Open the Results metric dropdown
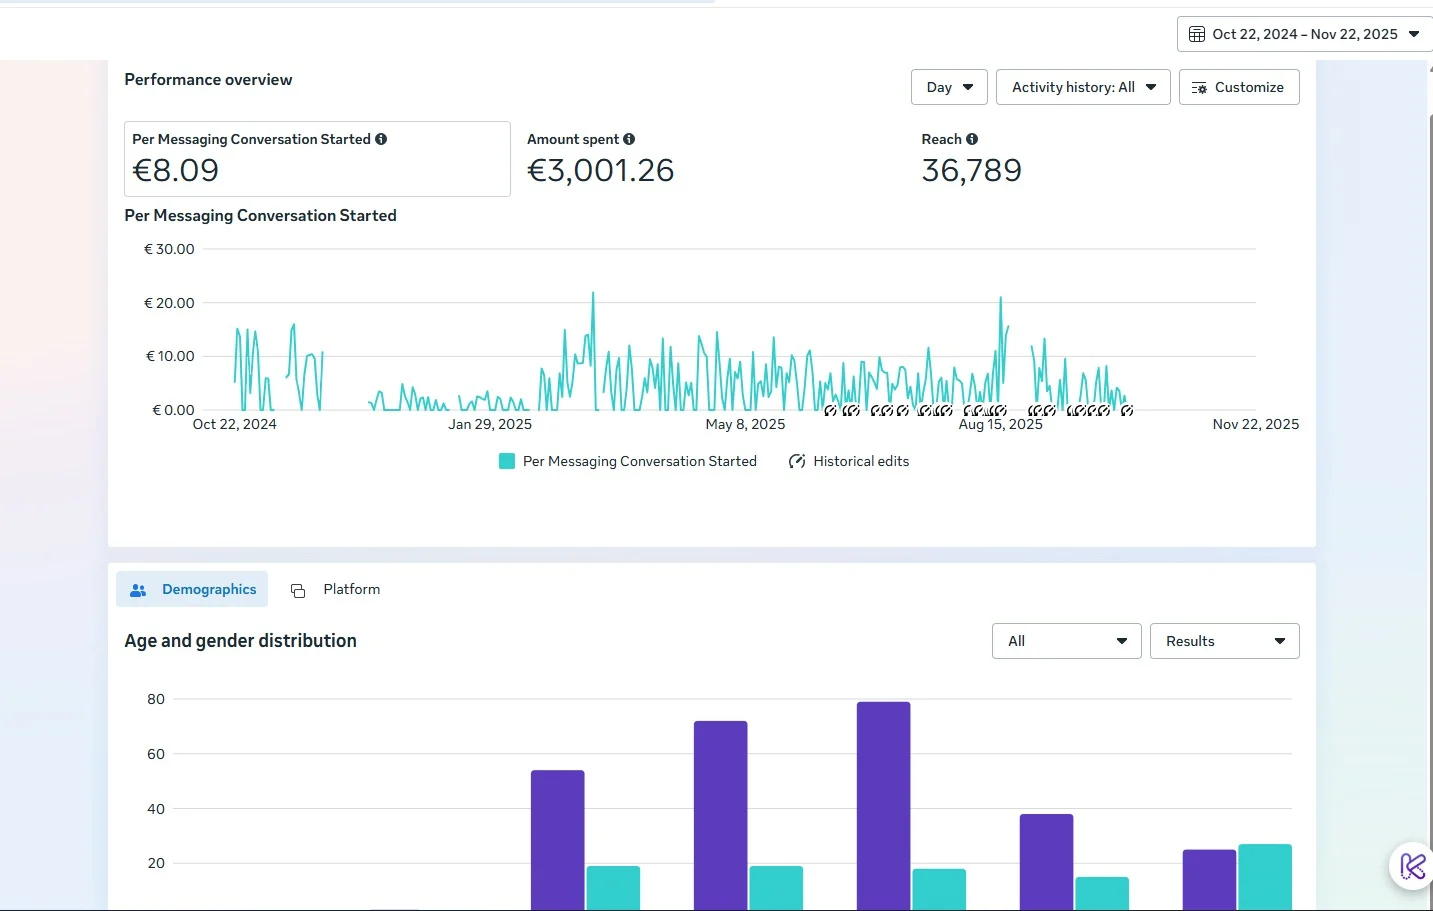 [1224, 641]
